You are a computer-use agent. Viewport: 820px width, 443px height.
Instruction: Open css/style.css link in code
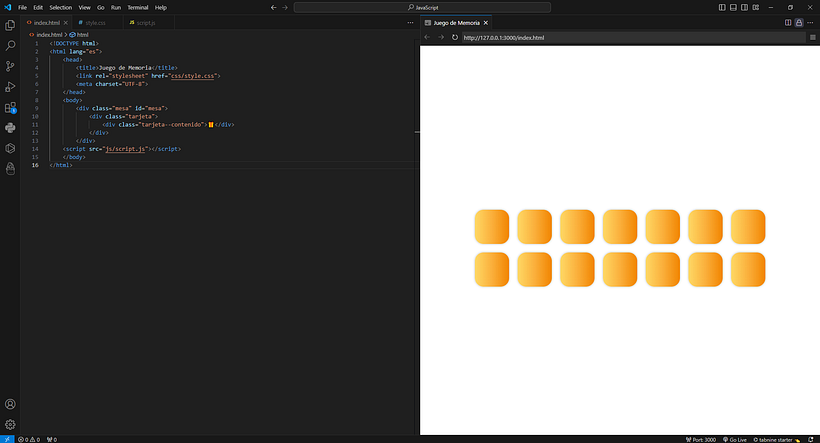point(192,76)
